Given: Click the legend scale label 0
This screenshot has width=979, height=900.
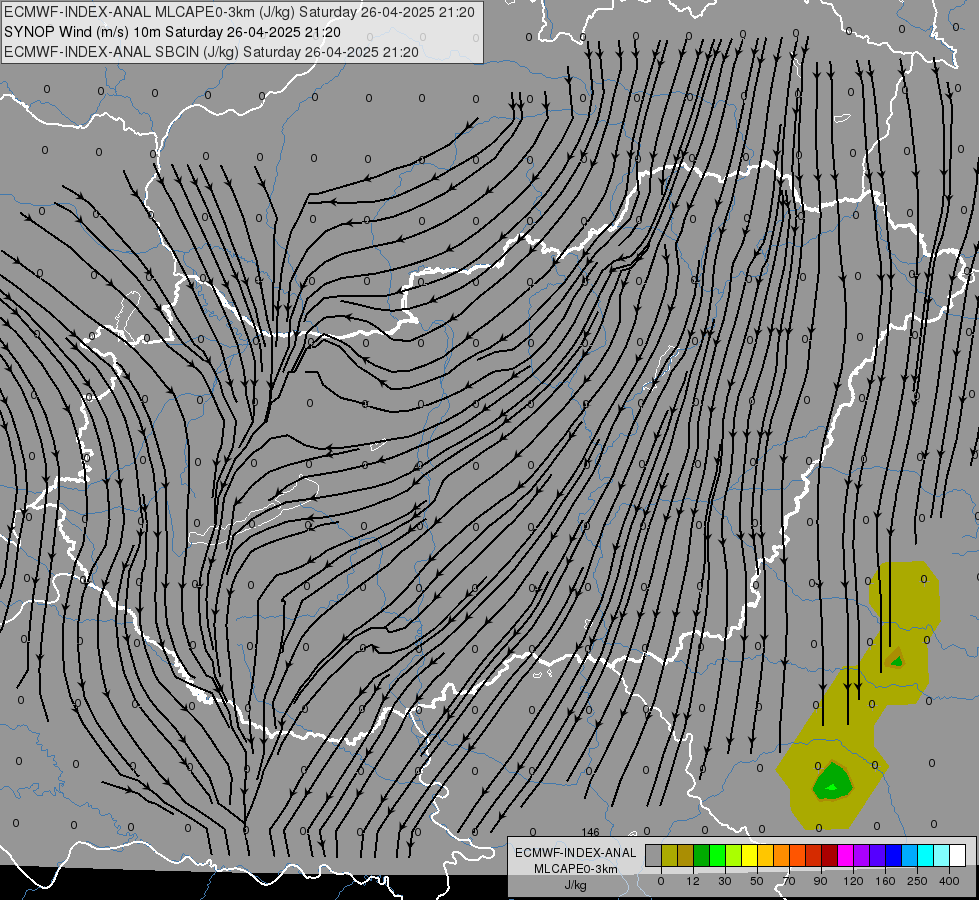Looking at the screenshot, I should tap(661, 881).
